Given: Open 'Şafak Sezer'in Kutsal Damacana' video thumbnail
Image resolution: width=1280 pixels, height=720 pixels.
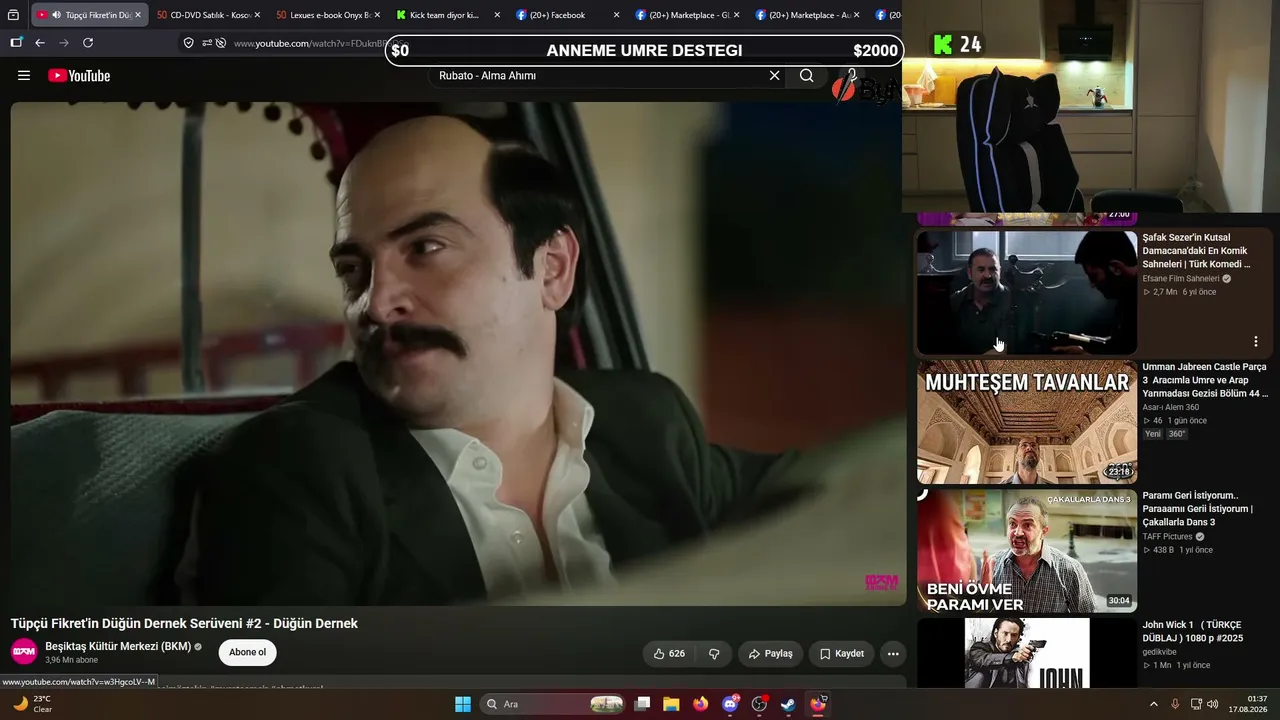Looking at the screenshot, I should pyautogui.click(x=1027, y=293).
